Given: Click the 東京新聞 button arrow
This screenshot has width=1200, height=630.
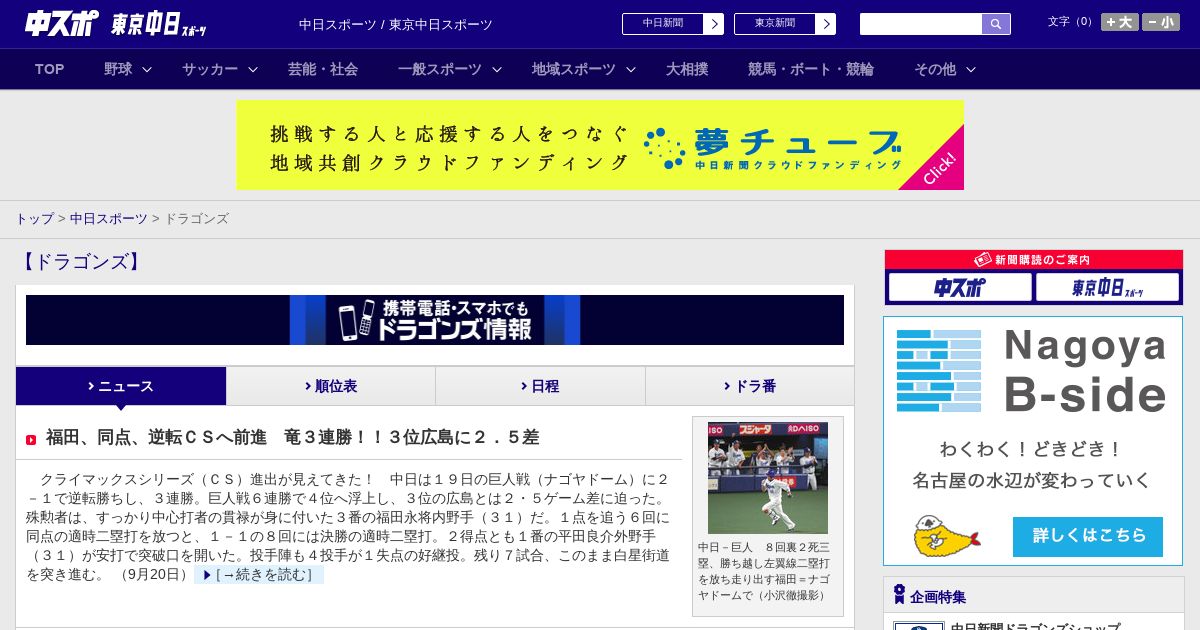Looking at the screenshot, I should click(825, 24).
